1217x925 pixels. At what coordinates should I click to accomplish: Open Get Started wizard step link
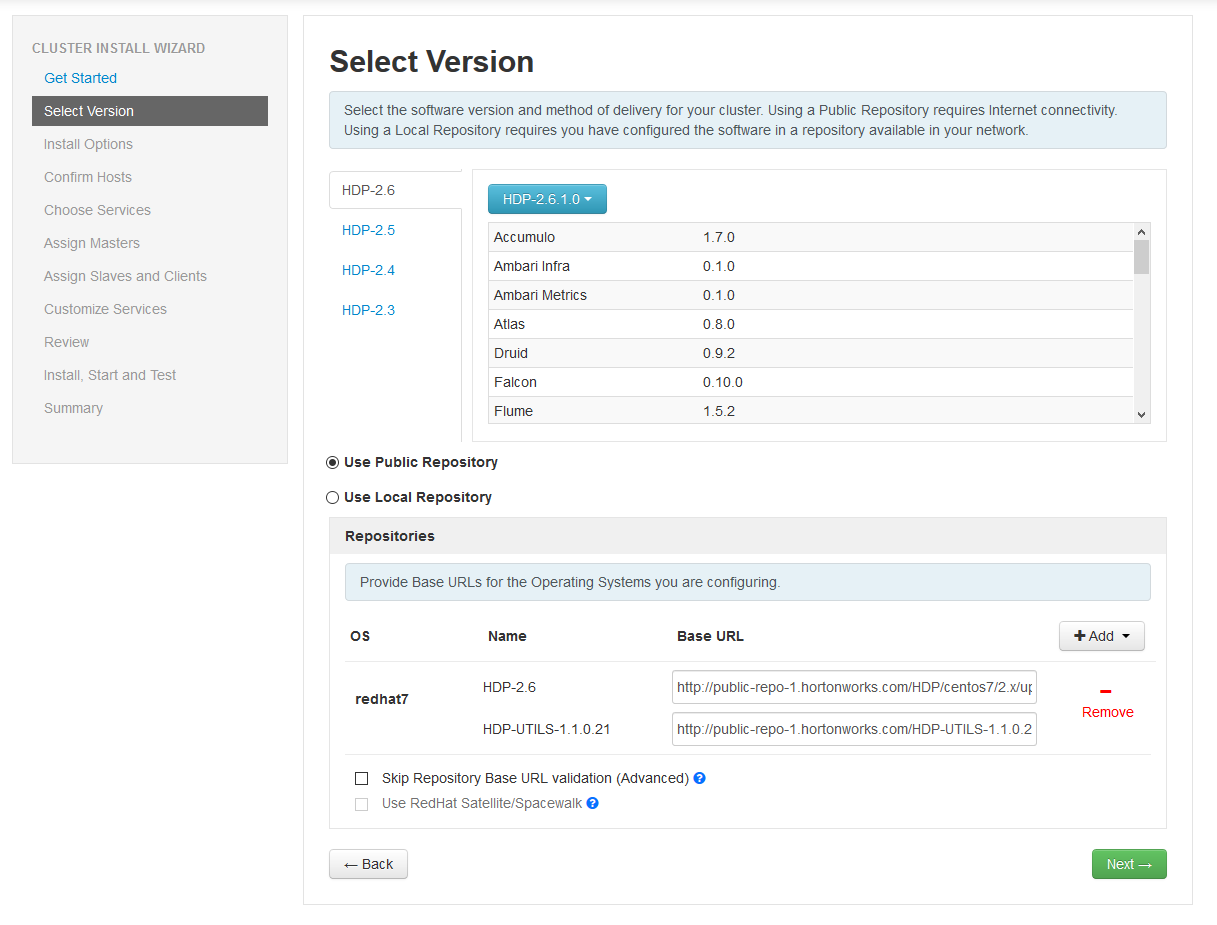tap(80, 78)
